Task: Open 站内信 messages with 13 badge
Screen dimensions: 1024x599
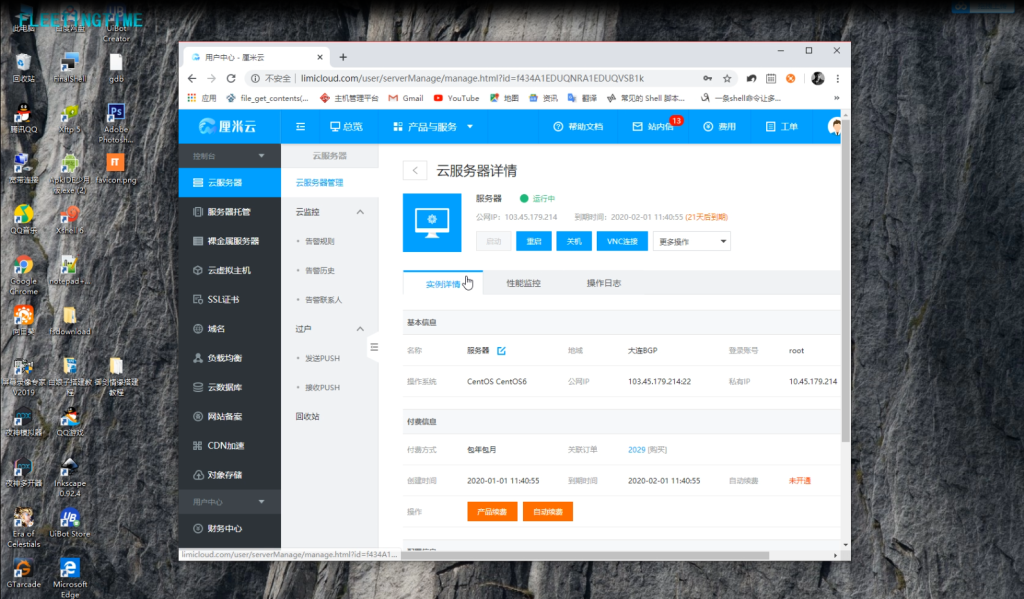Action: pos(655,125)
